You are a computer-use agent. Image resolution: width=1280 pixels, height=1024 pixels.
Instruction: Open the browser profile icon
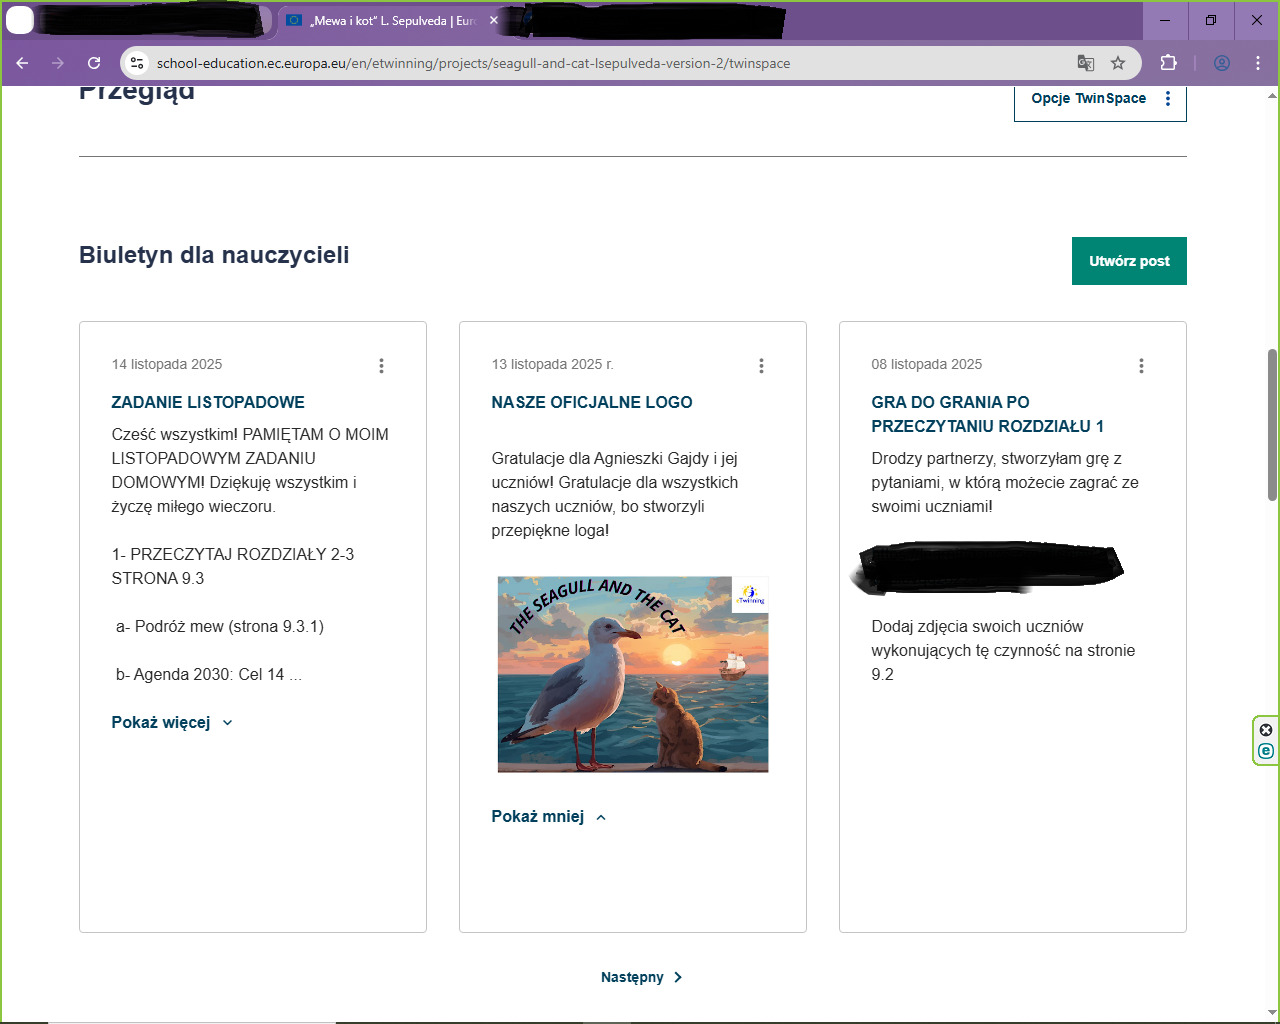tap(1221, 63)
